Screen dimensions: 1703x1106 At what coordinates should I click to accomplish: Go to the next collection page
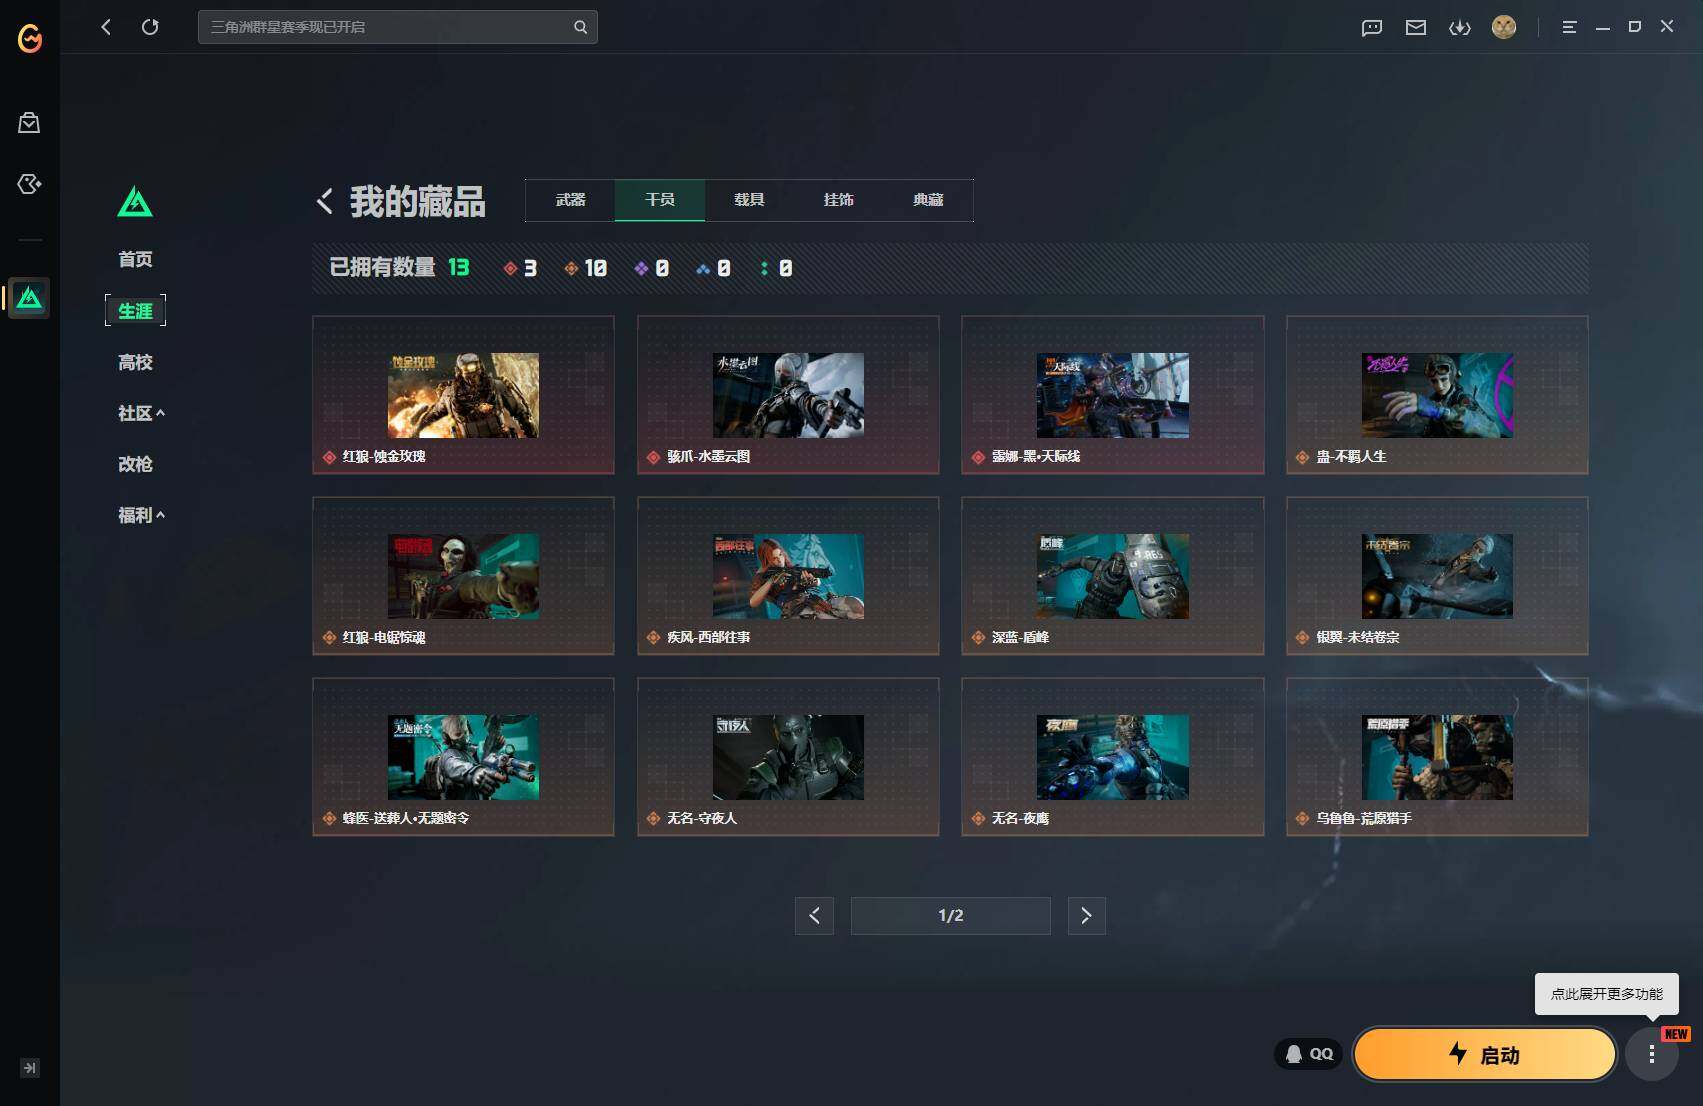click(x=1086, y=916)
